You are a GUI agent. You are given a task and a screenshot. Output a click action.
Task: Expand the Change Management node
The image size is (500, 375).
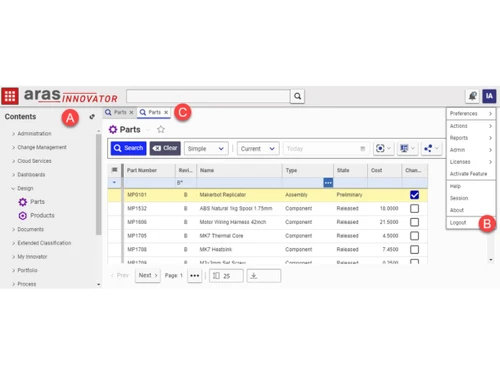click(x=14, y=147)
